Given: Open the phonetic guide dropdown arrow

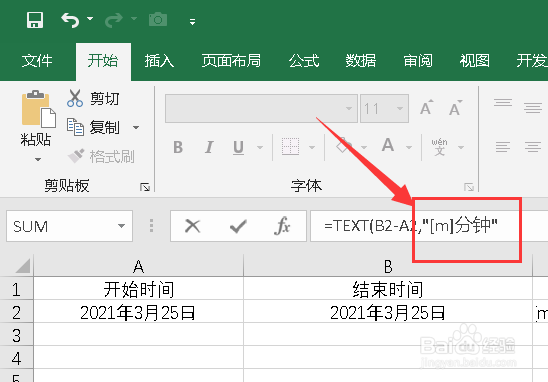Looking at the screenshot, I should tap(461, 147).
